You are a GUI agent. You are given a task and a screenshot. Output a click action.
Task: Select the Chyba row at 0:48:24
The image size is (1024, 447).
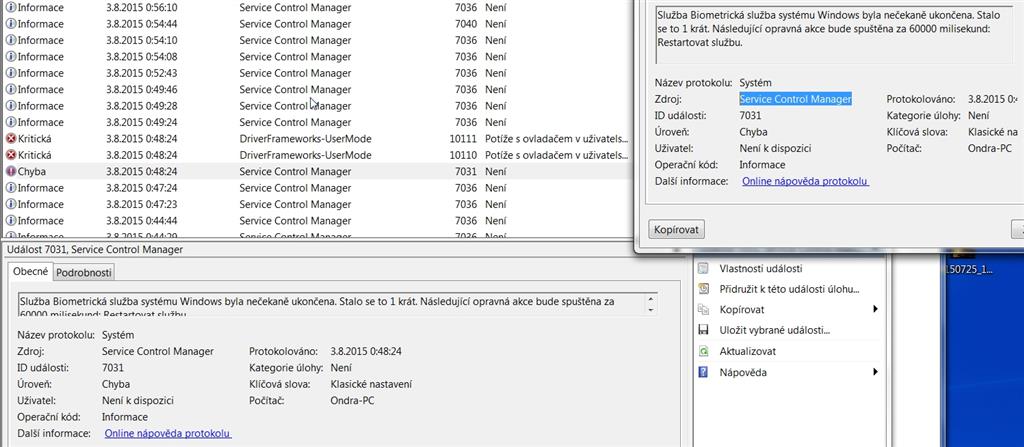coord(317,171)
